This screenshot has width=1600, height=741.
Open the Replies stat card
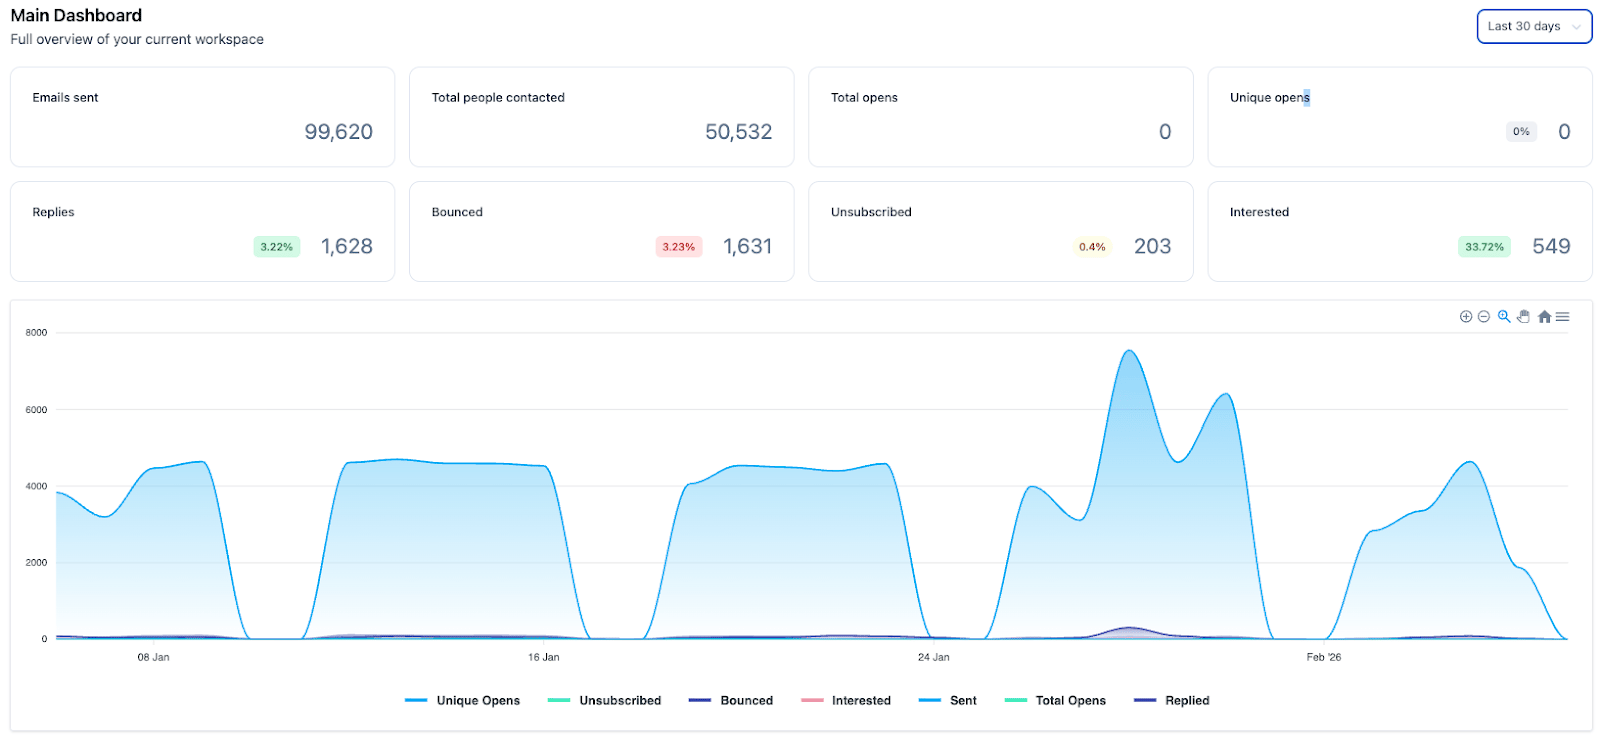pos(203,232)
